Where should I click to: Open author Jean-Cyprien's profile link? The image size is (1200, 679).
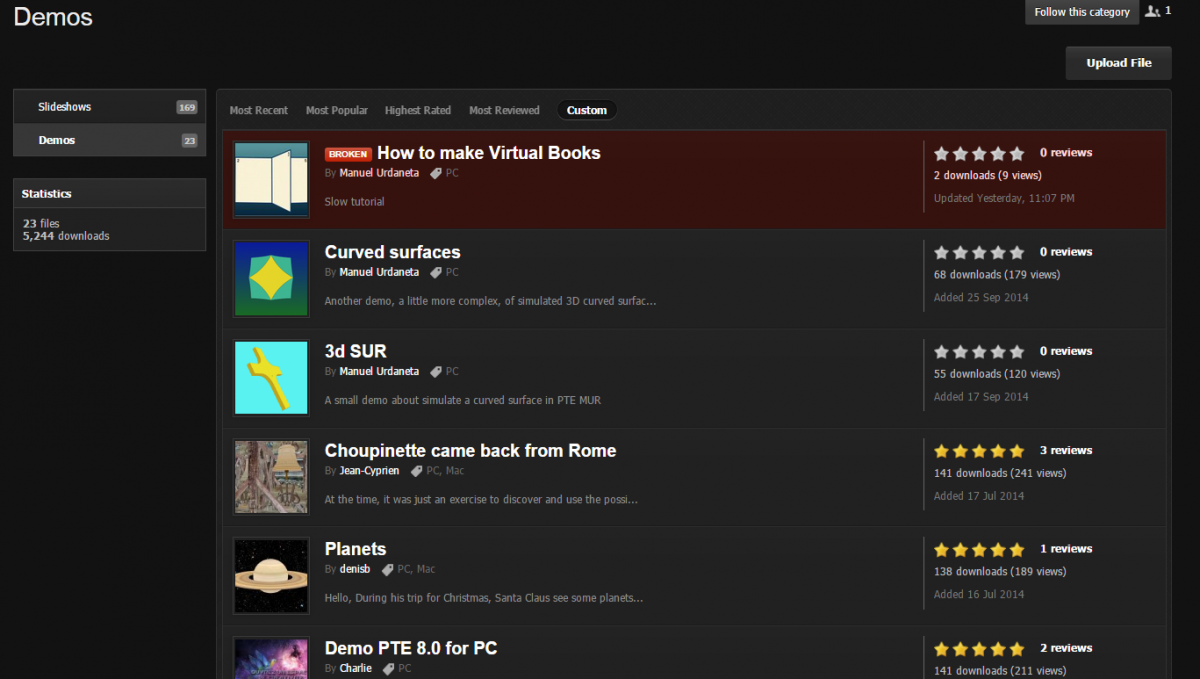[369, 470]
